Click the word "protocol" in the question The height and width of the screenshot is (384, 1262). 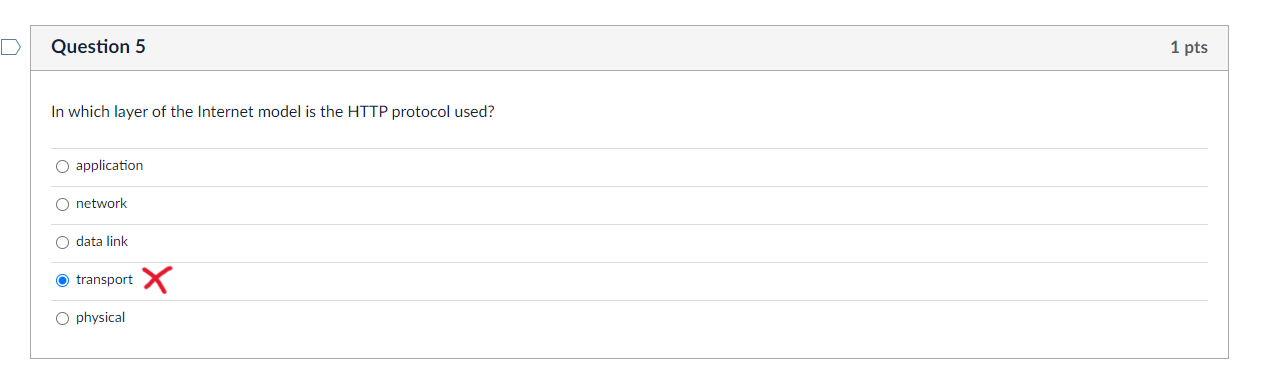421,112
